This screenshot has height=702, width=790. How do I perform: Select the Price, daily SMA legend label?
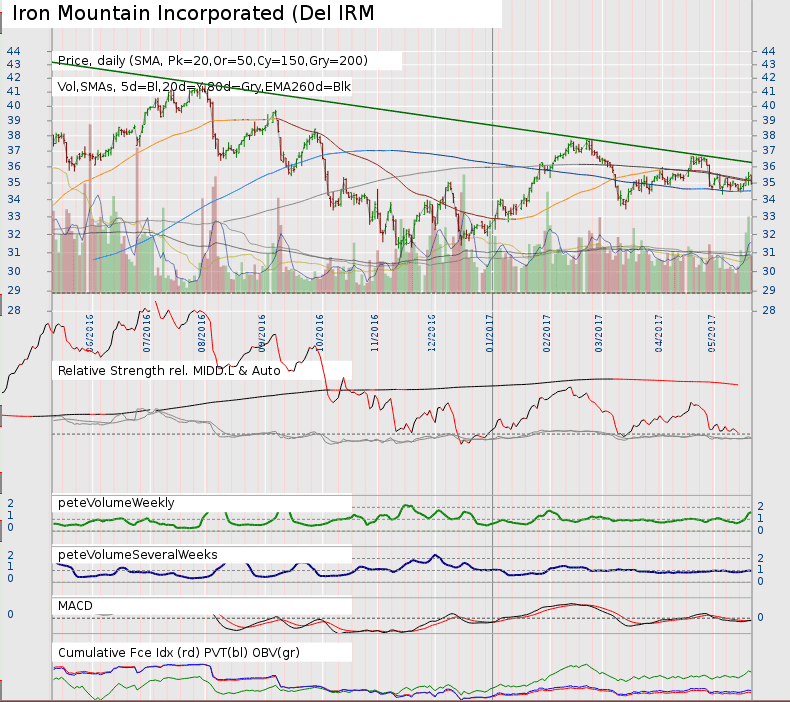pos(213,61)
